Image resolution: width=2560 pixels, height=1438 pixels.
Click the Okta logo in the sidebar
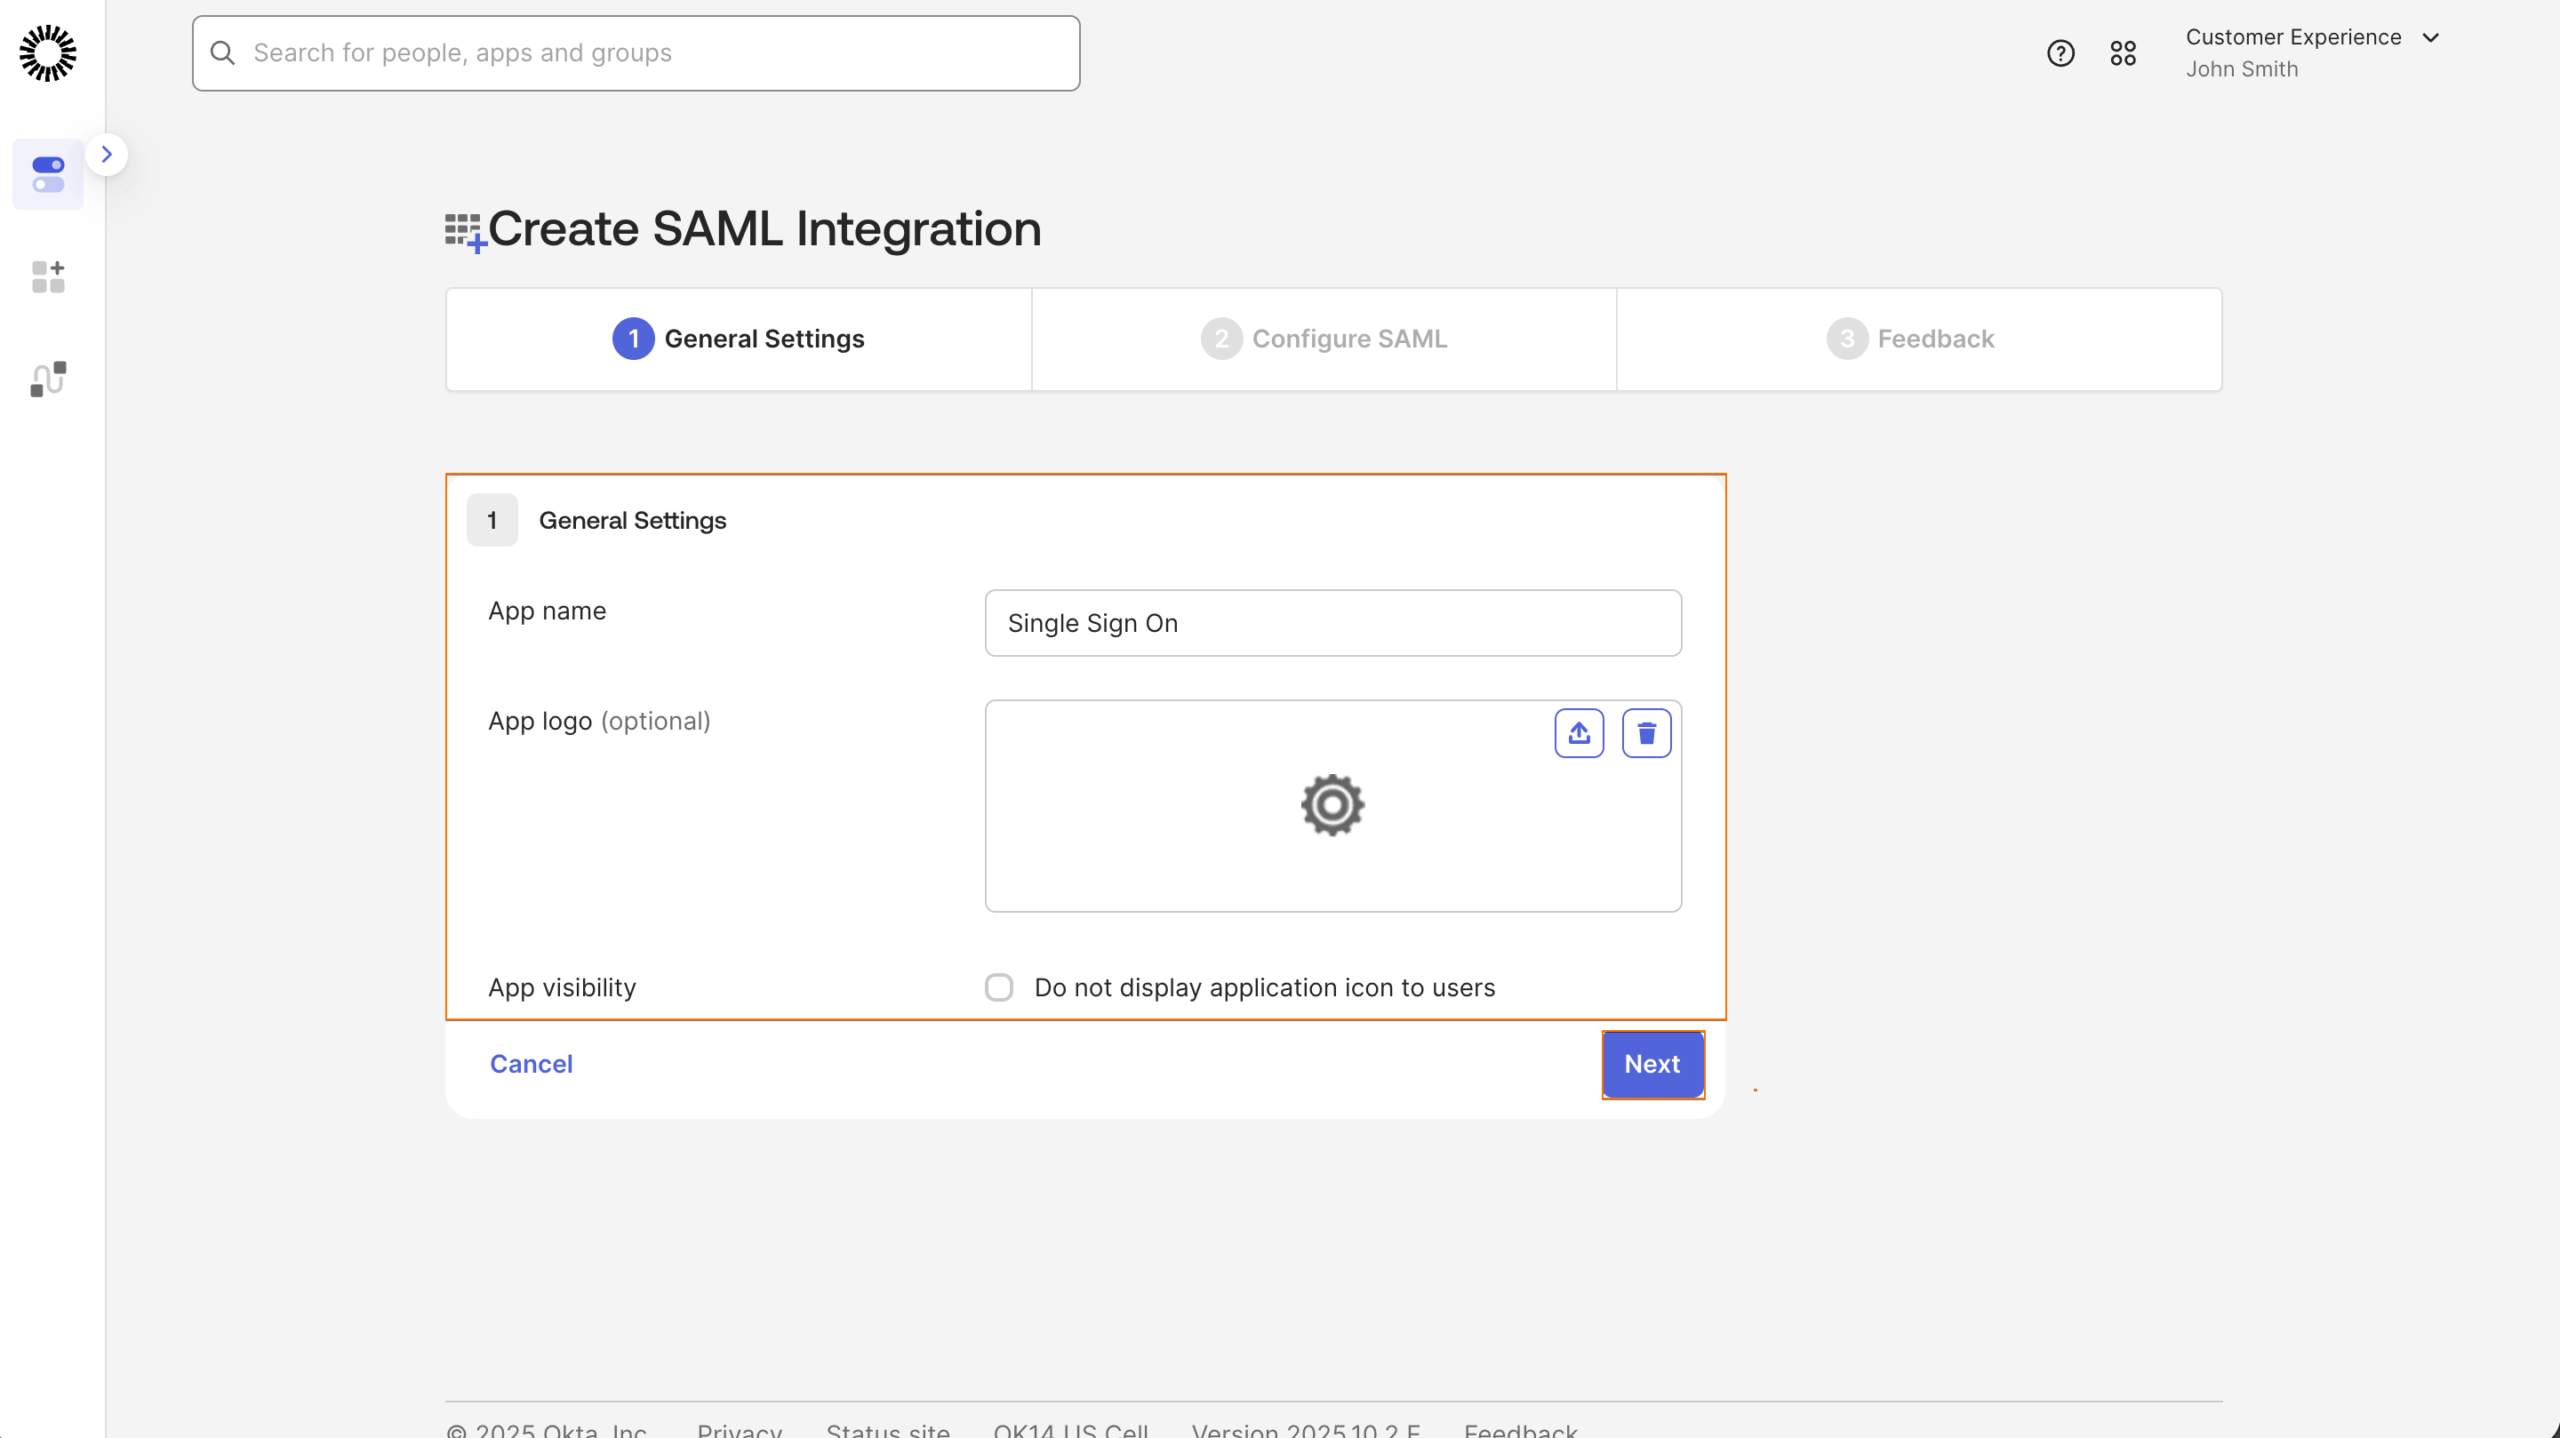48,52
